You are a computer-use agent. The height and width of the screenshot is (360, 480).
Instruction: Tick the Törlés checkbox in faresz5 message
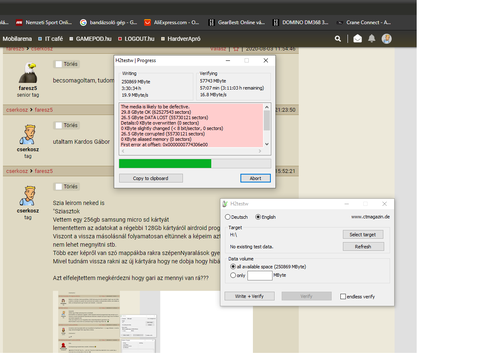tap(59, 64)
